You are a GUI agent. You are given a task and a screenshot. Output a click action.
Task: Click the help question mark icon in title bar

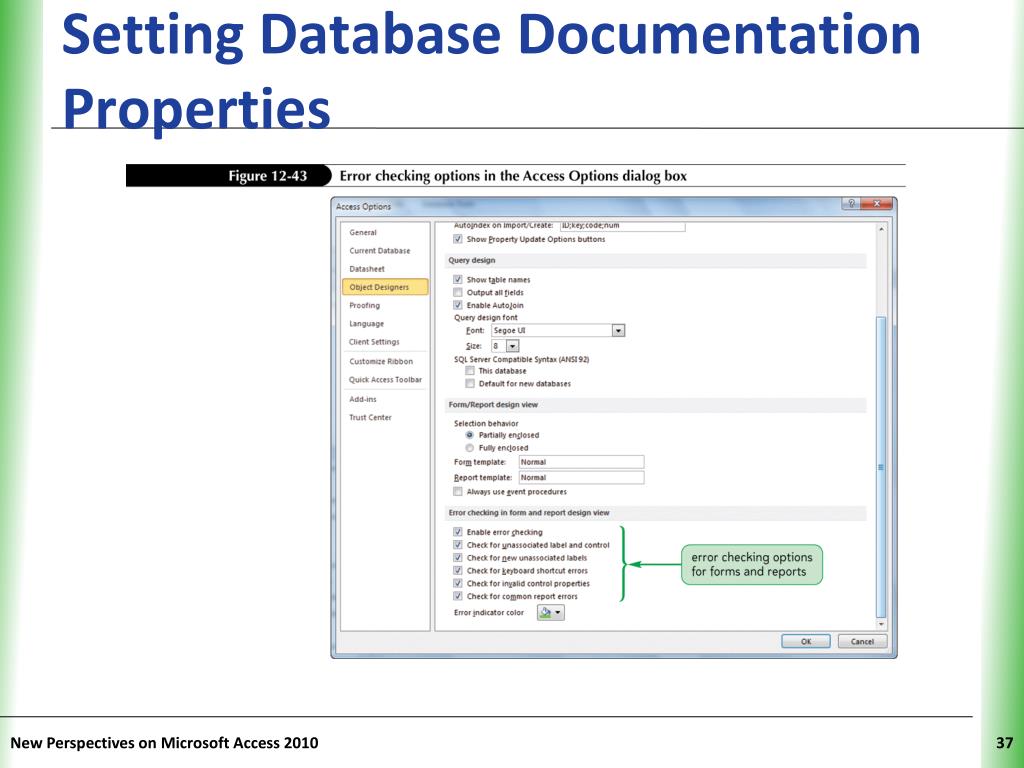[x=851, y=204]
